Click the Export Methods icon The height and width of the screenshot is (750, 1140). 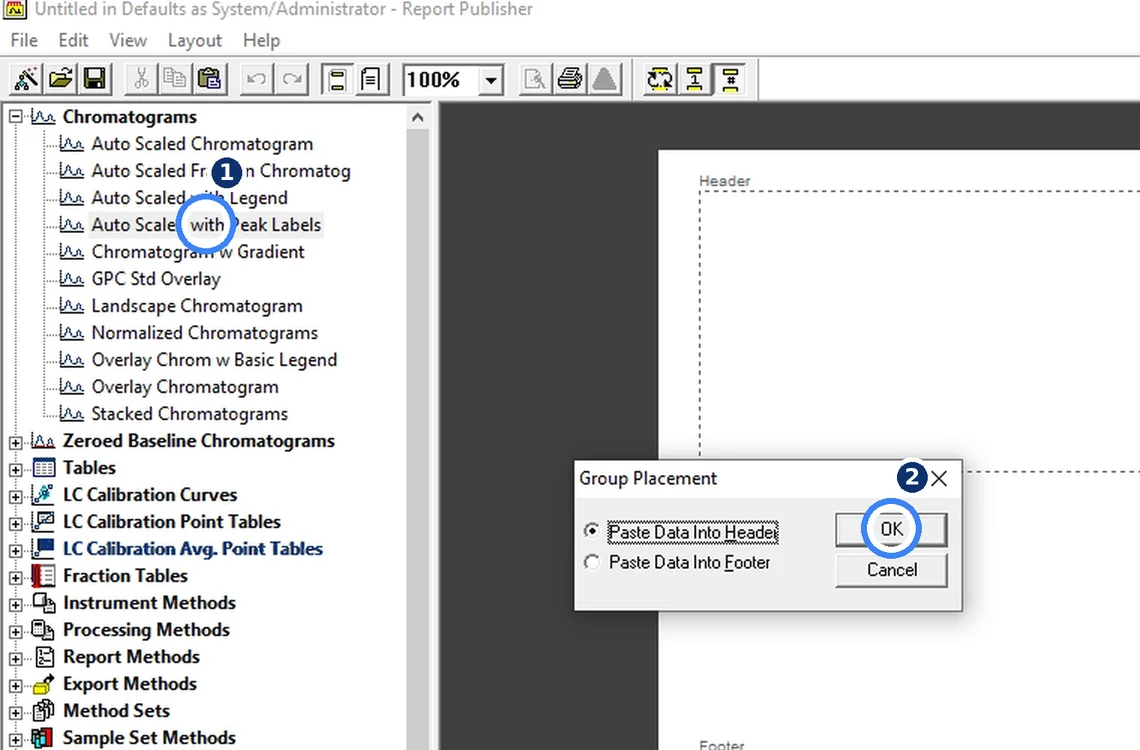44,684
